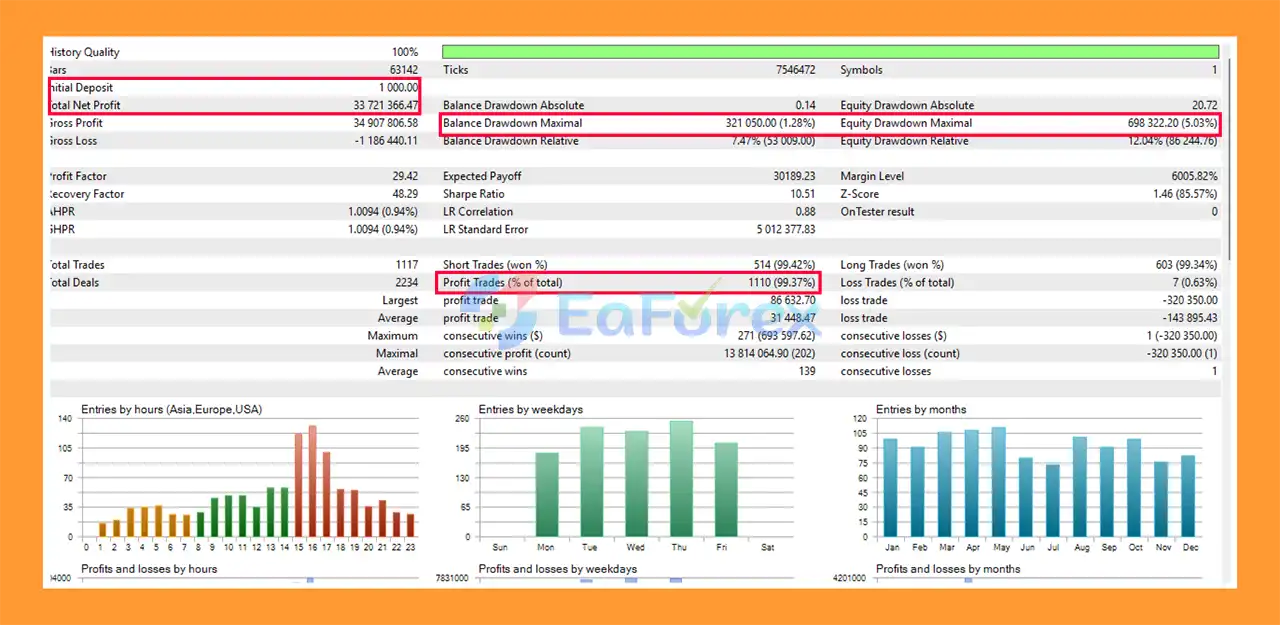Click the Monday bar in weekdays chart
The width and height of the screenshot is (1280, 625).
coord(547,495)
